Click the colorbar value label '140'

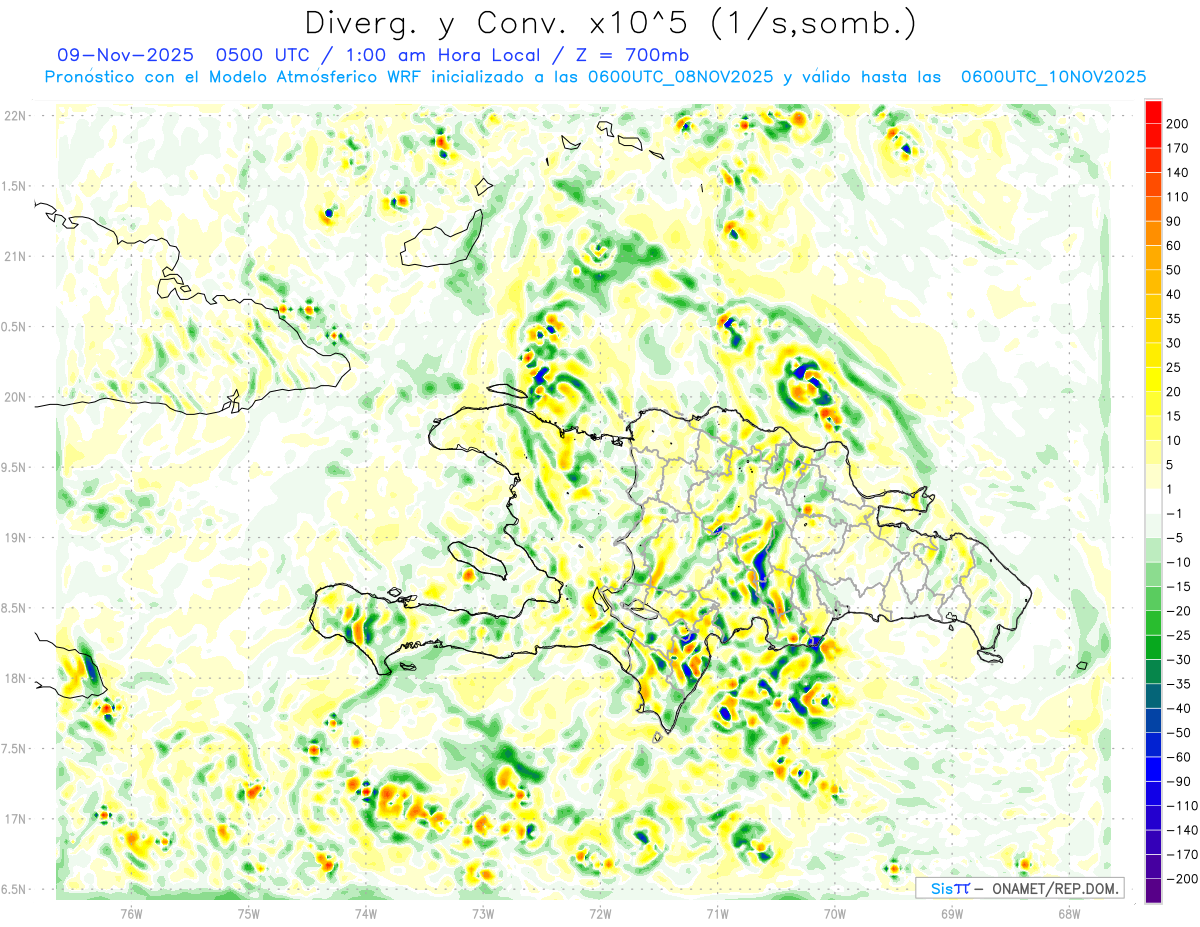[x=1177, y=172]
